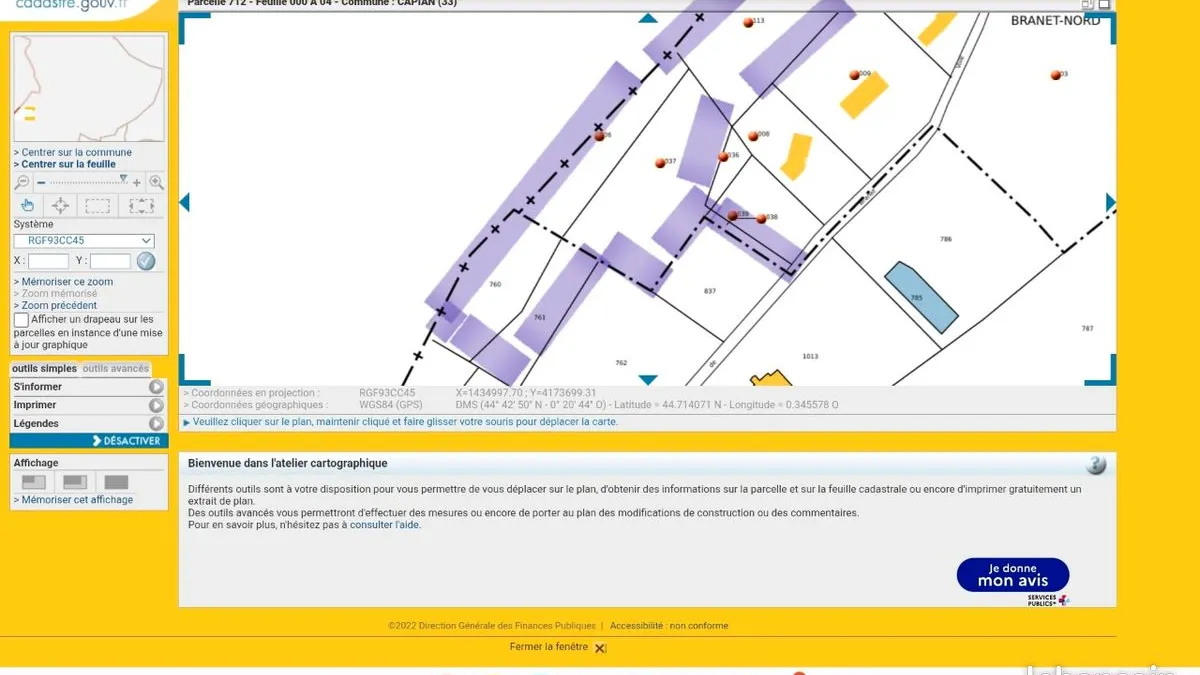Choose the first Affichage layout icon

(x=34, y=483)
